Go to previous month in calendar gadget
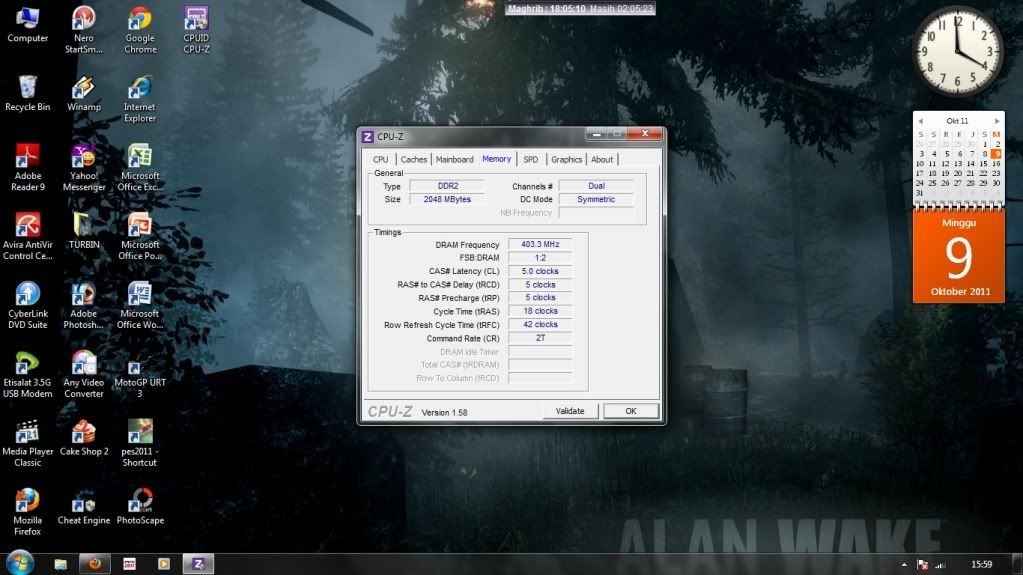1023x575 pixels. coord(921,121)
